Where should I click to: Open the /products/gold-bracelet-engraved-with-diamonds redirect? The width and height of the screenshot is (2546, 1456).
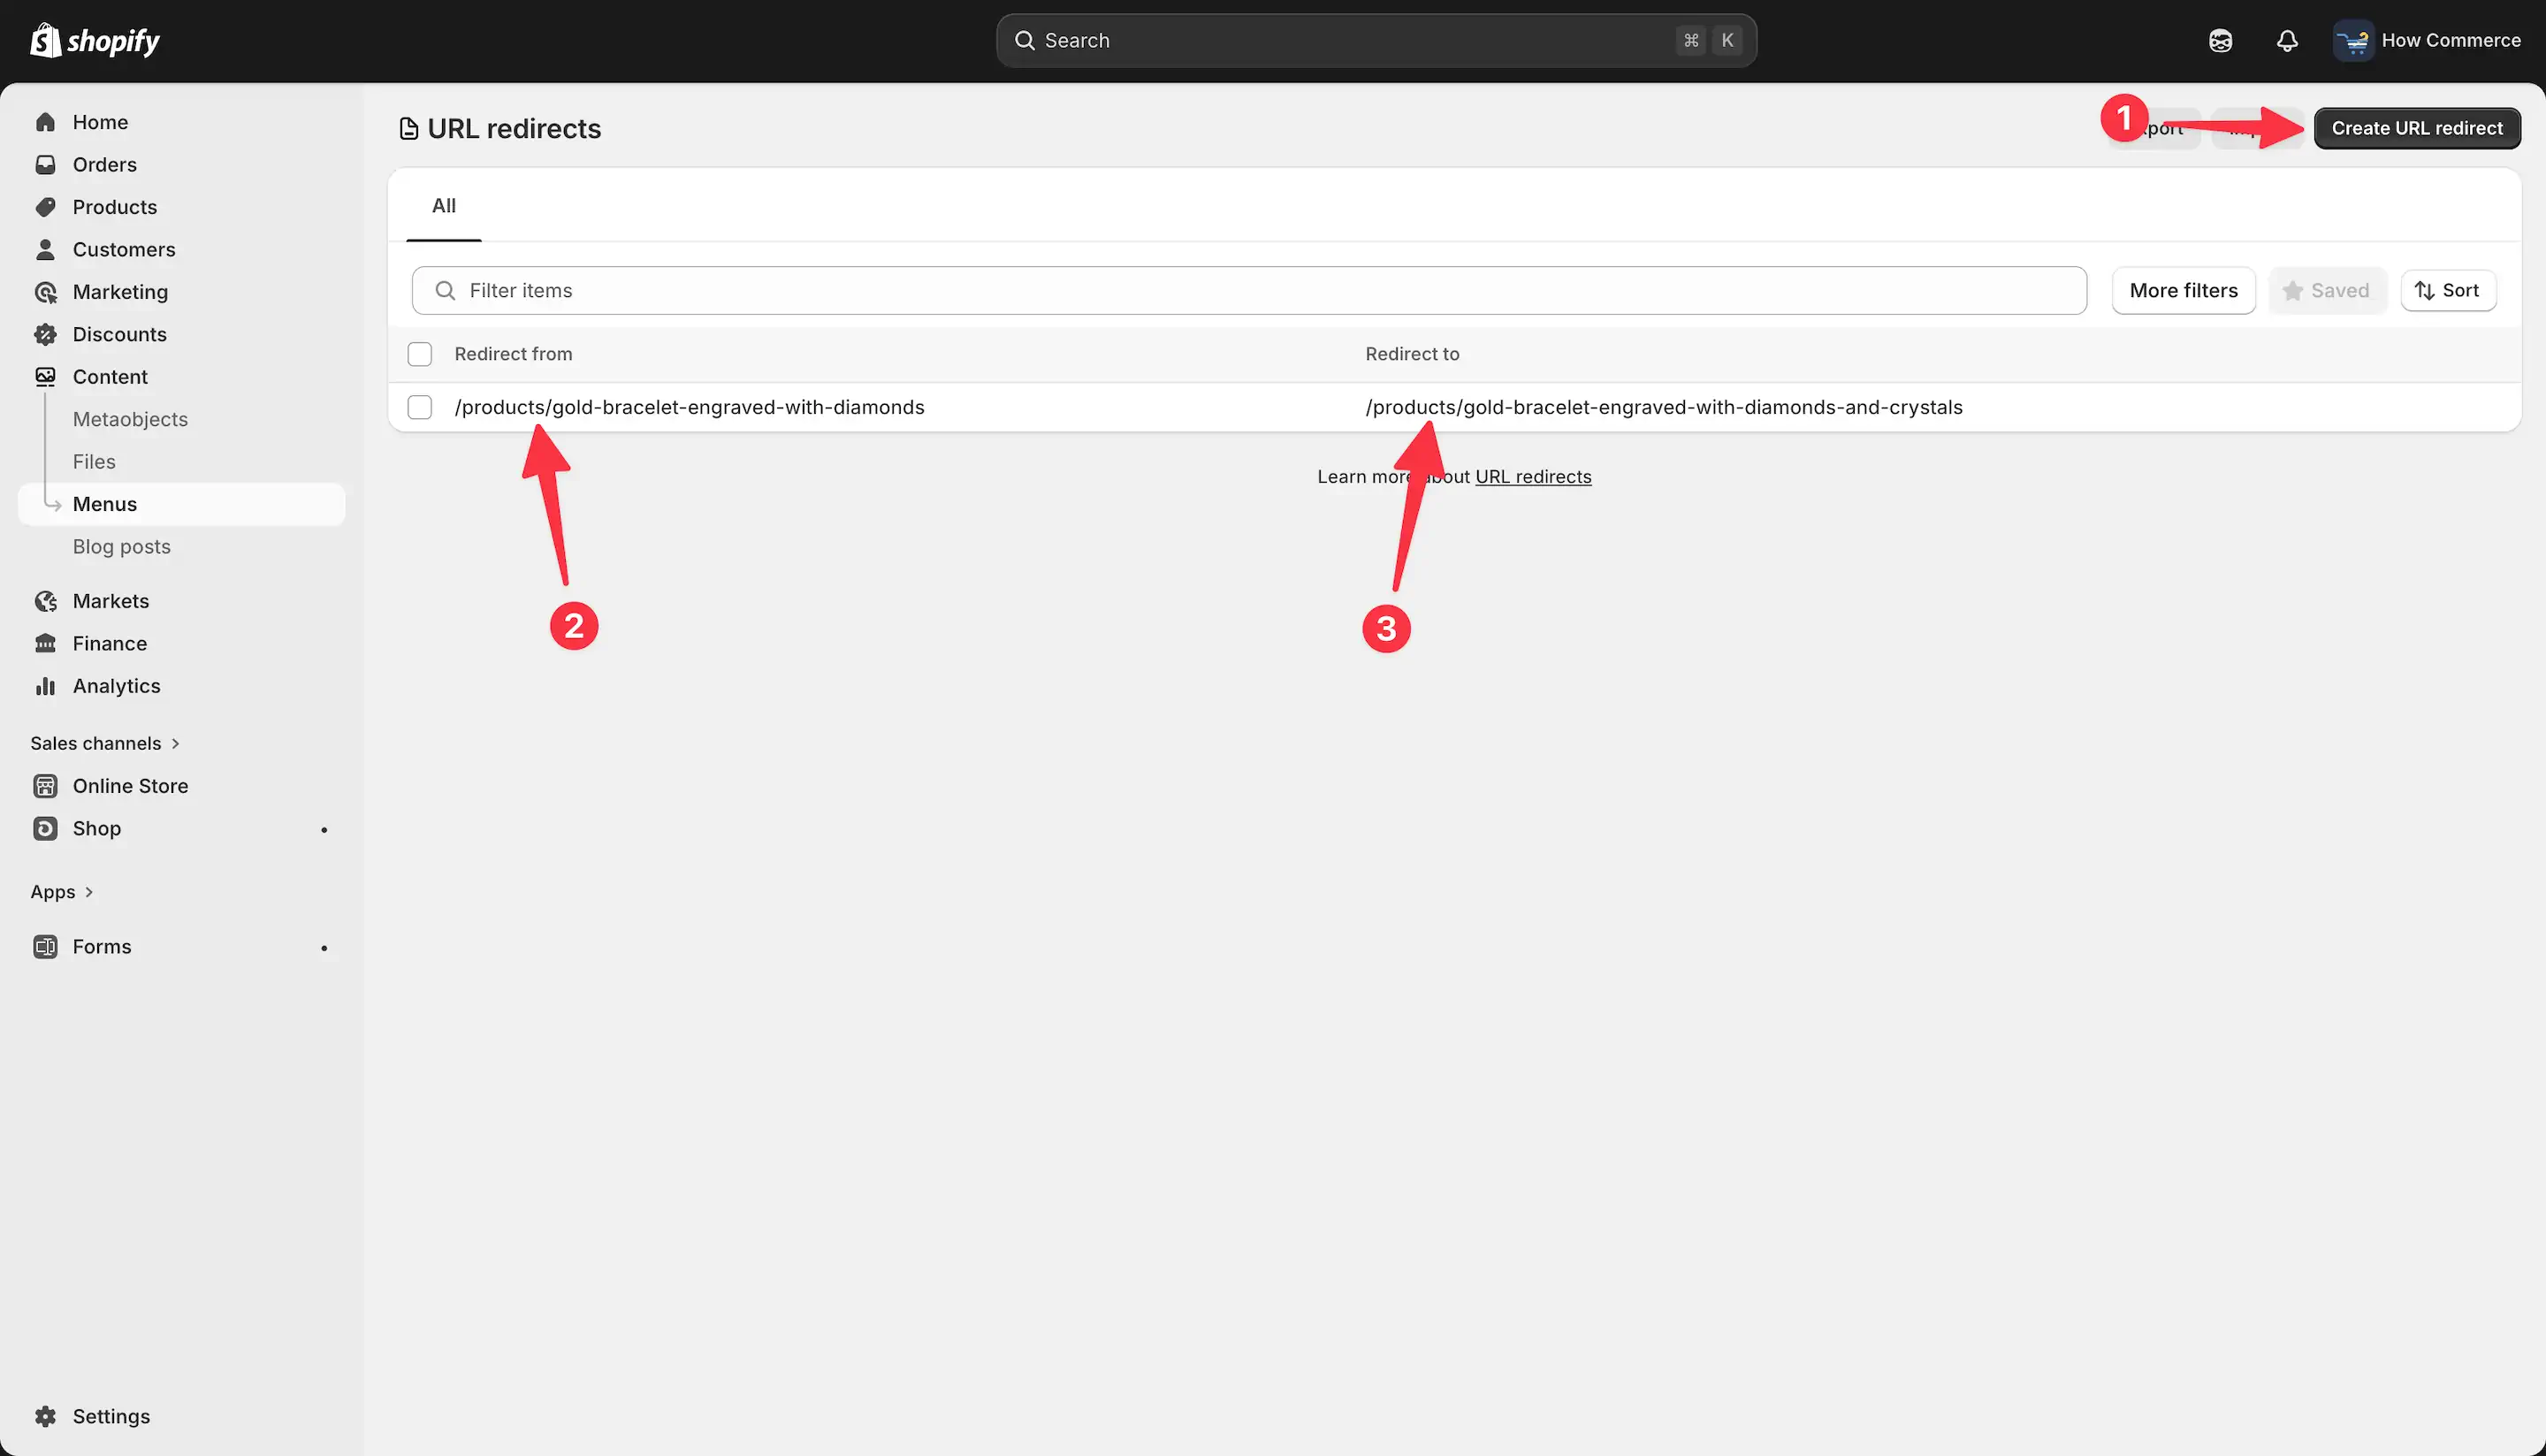coord(689,407)
